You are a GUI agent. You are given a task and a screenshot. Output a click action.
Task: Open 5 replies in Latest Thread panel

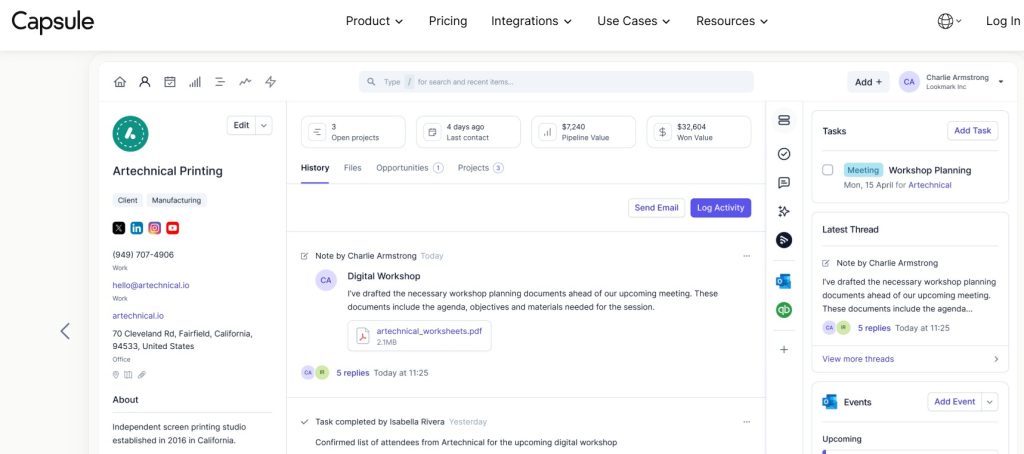874,328
